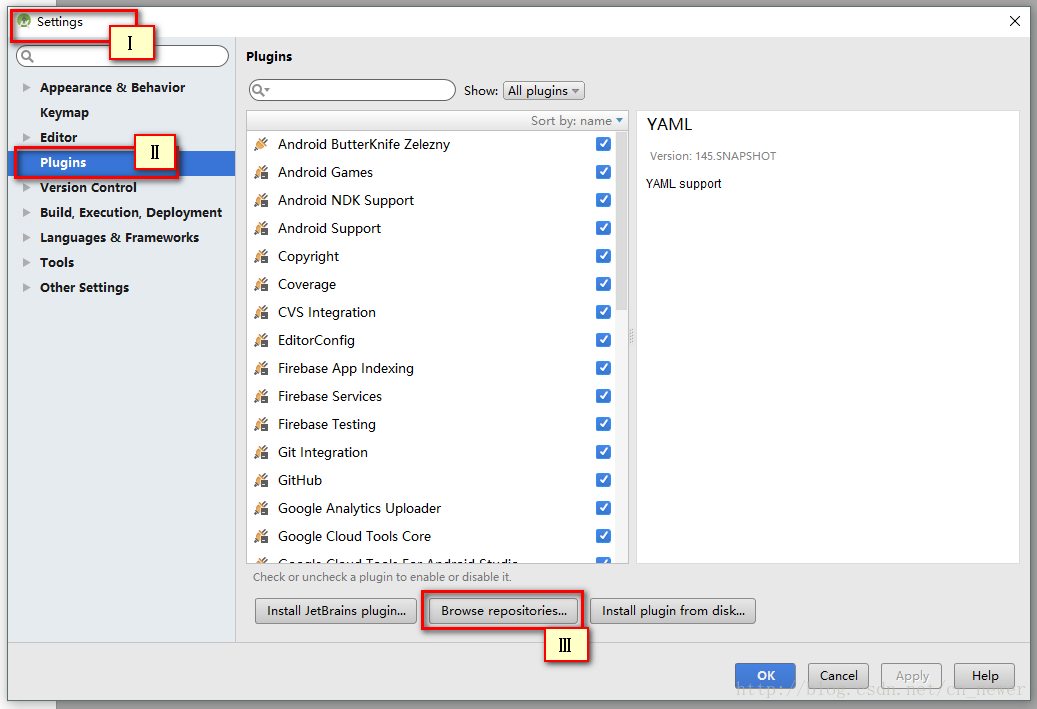Click Install plugin from disk button
This screenshot has height=709, width=1037.
pyautogui.click(x=673, y=611)
